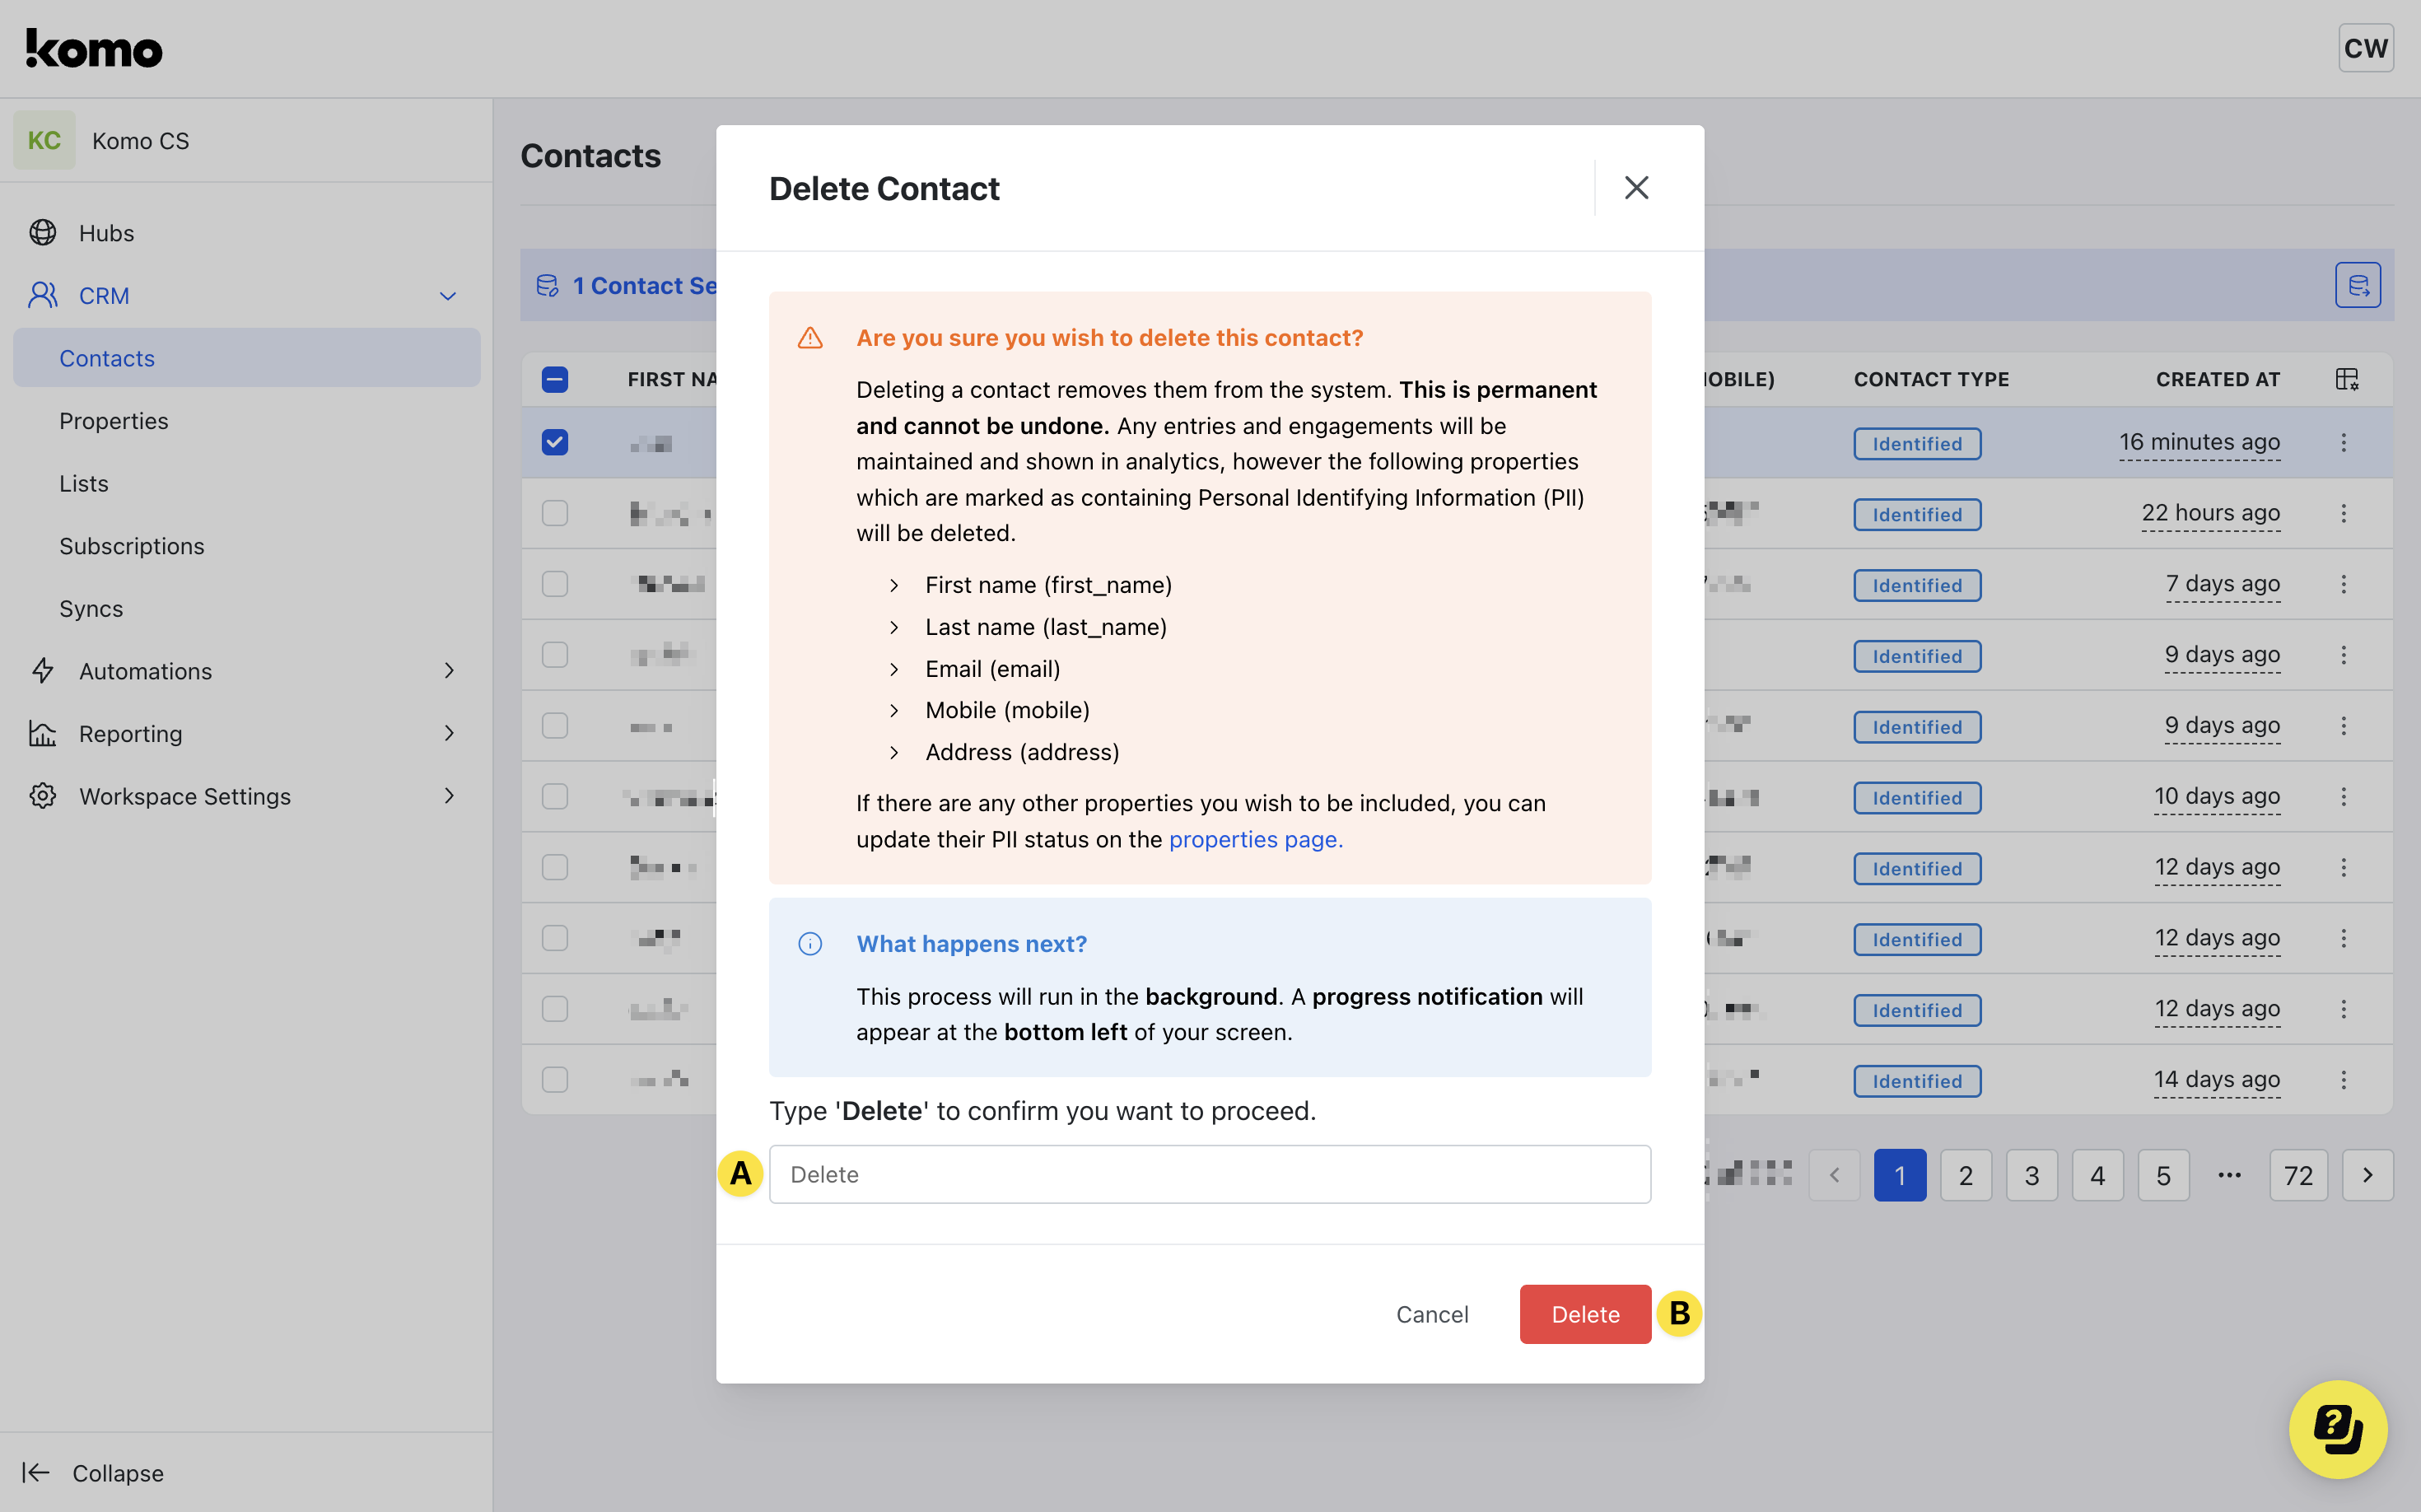Click the Delete confirmation text field
The image size is (2421, 1512).
pos(1209,1174)
